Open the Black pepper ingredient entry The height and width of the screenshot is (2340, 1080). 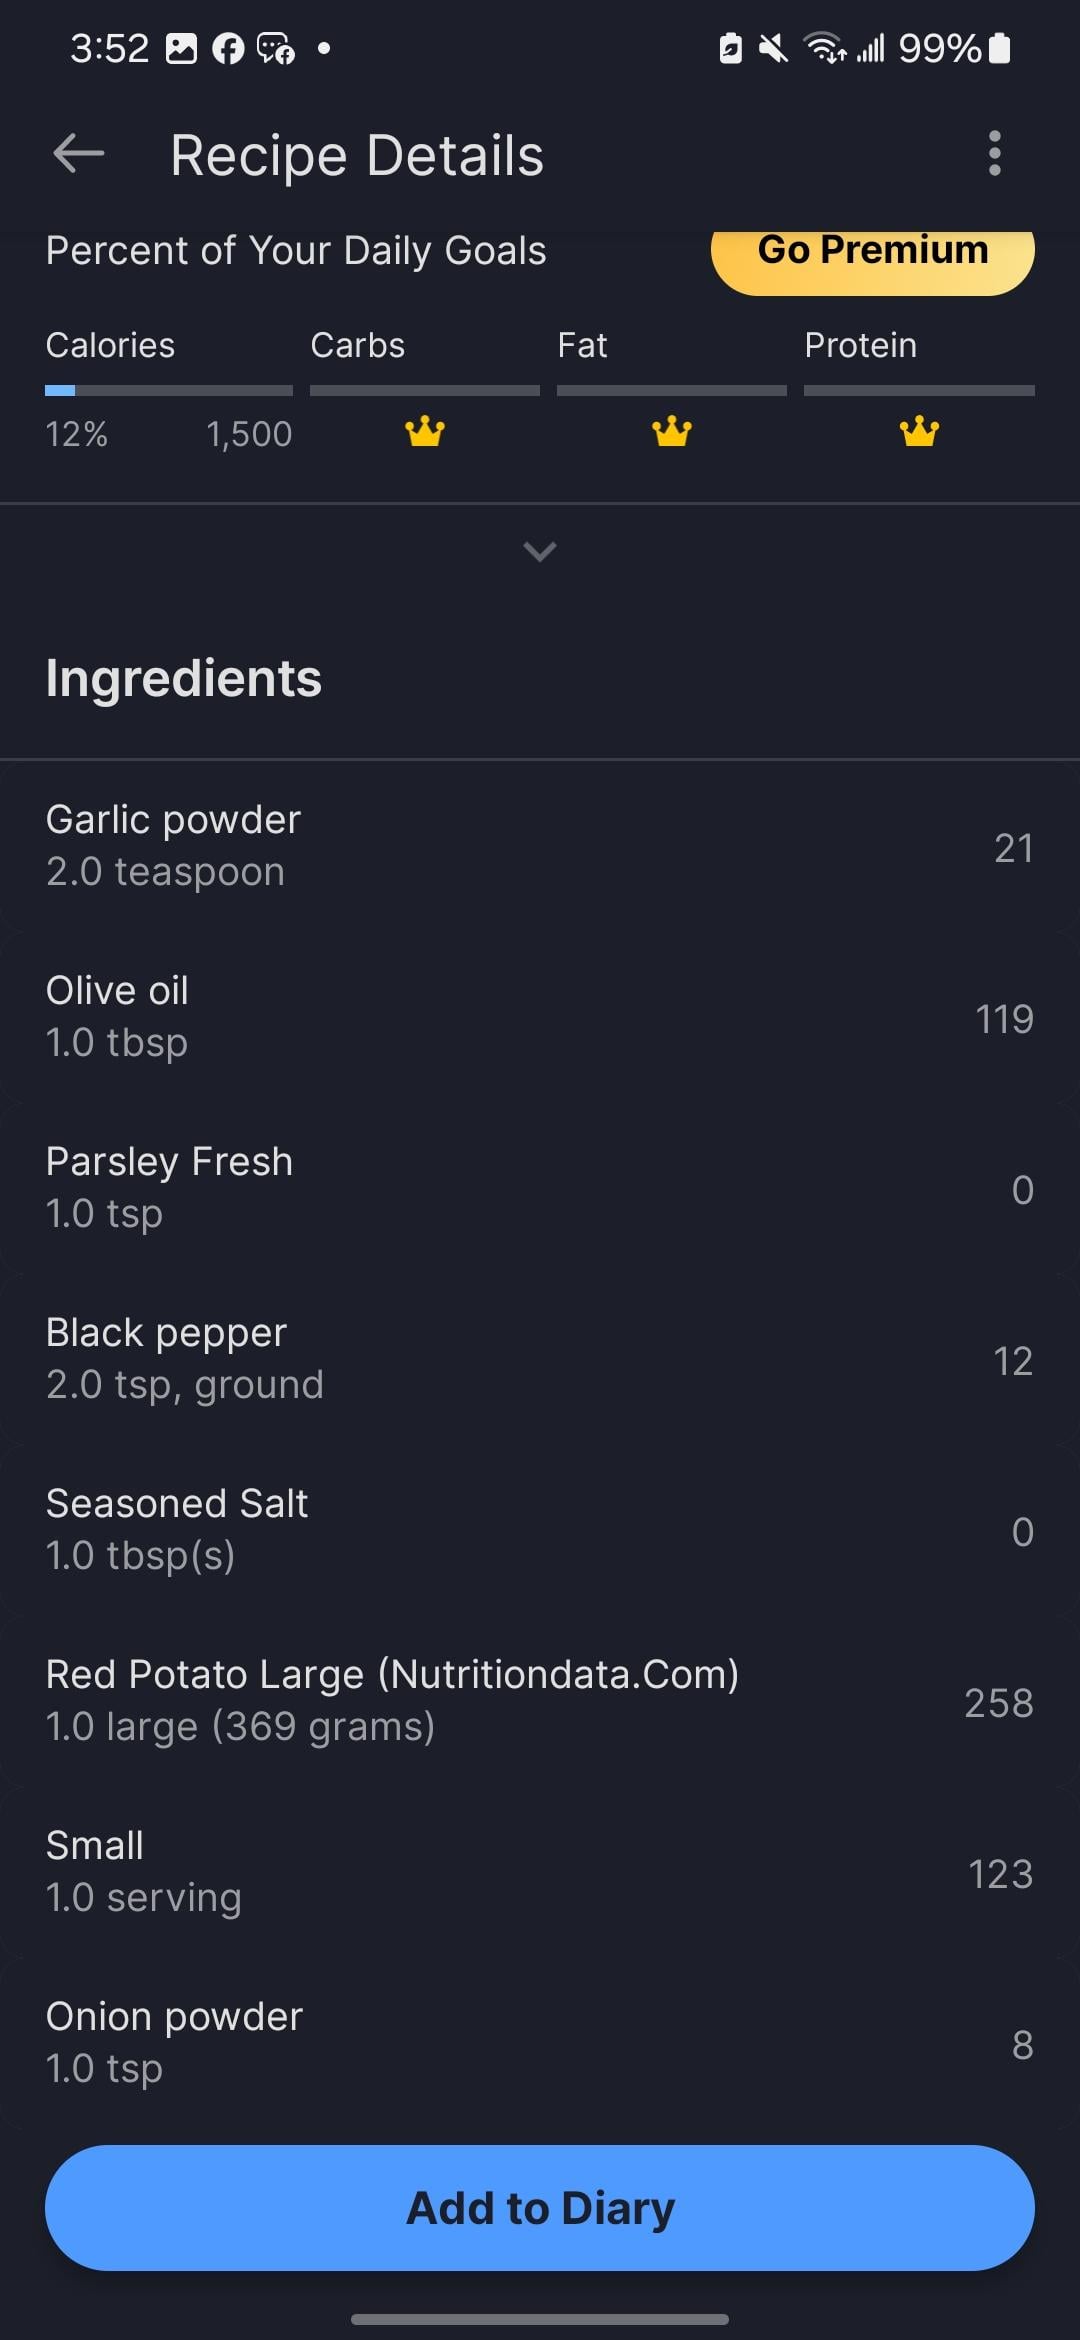point(540,1359)
